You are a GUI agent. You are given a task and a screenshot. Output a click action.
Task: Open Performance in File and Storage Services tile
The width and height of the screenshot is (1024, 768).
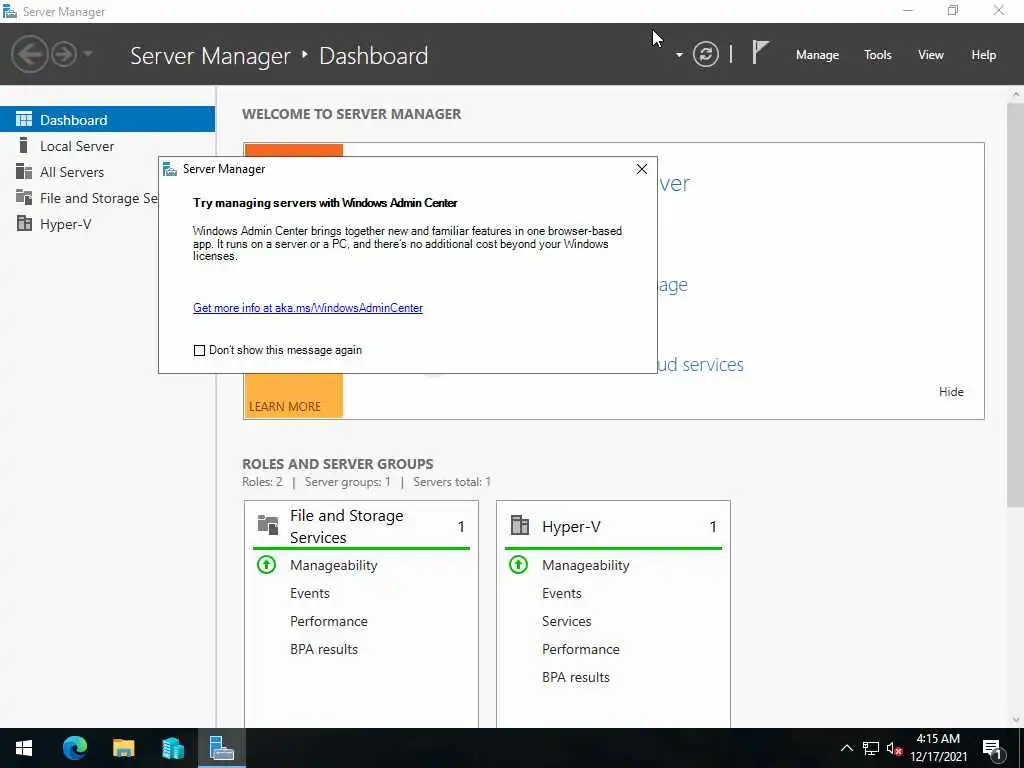328,621
